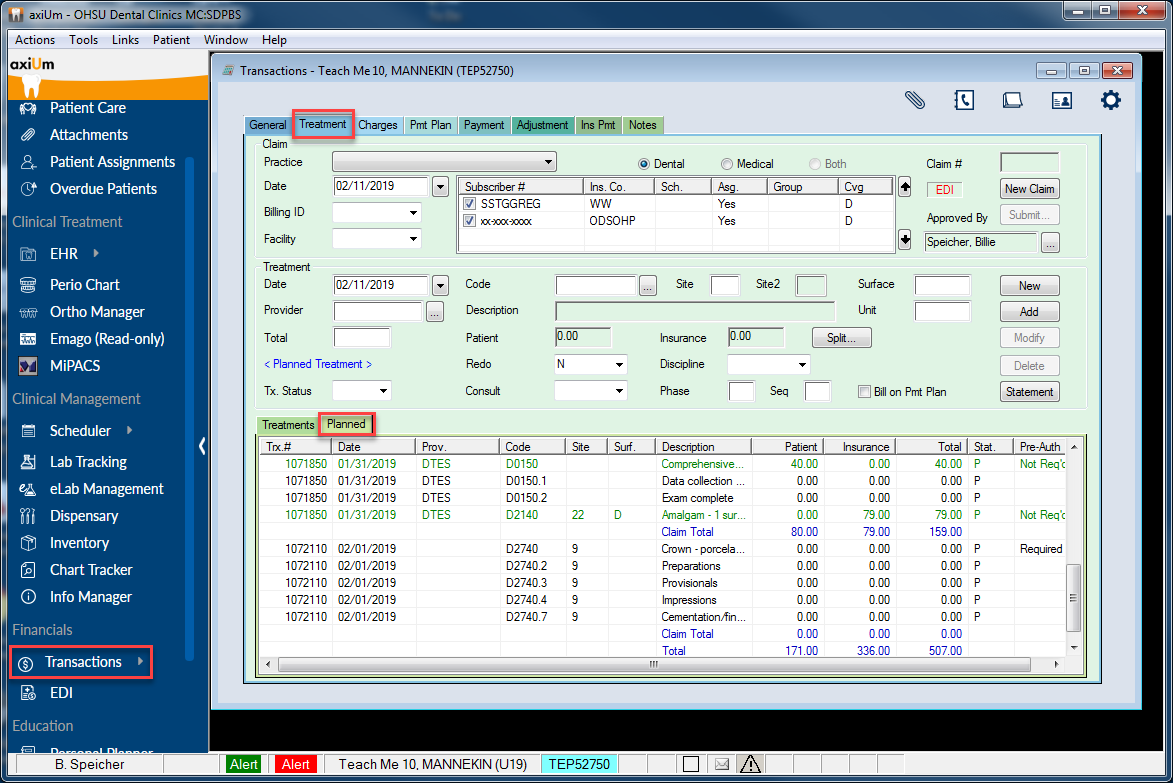The height and width of the screenshot is (783, 1173).
Task: Open settings gear in Transactions window
Action: coord(1111,100)
